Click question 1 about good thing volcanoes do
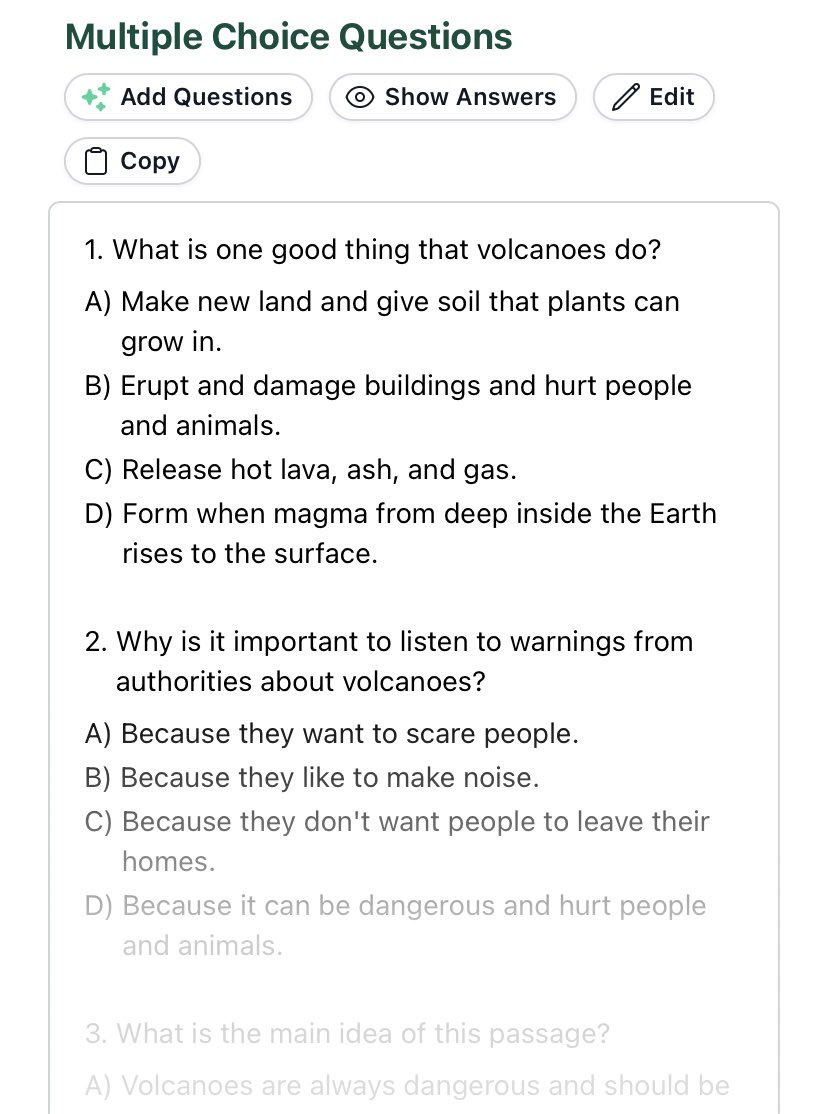Viewport: 828px width, 1114px height. point(373,249)
